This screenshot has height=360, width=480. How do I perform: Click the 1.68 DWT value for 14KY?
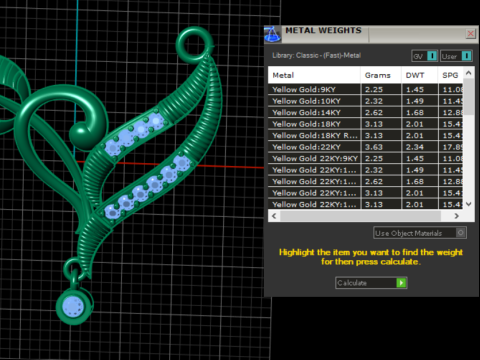pyautogui.click(x=415, y=112)
